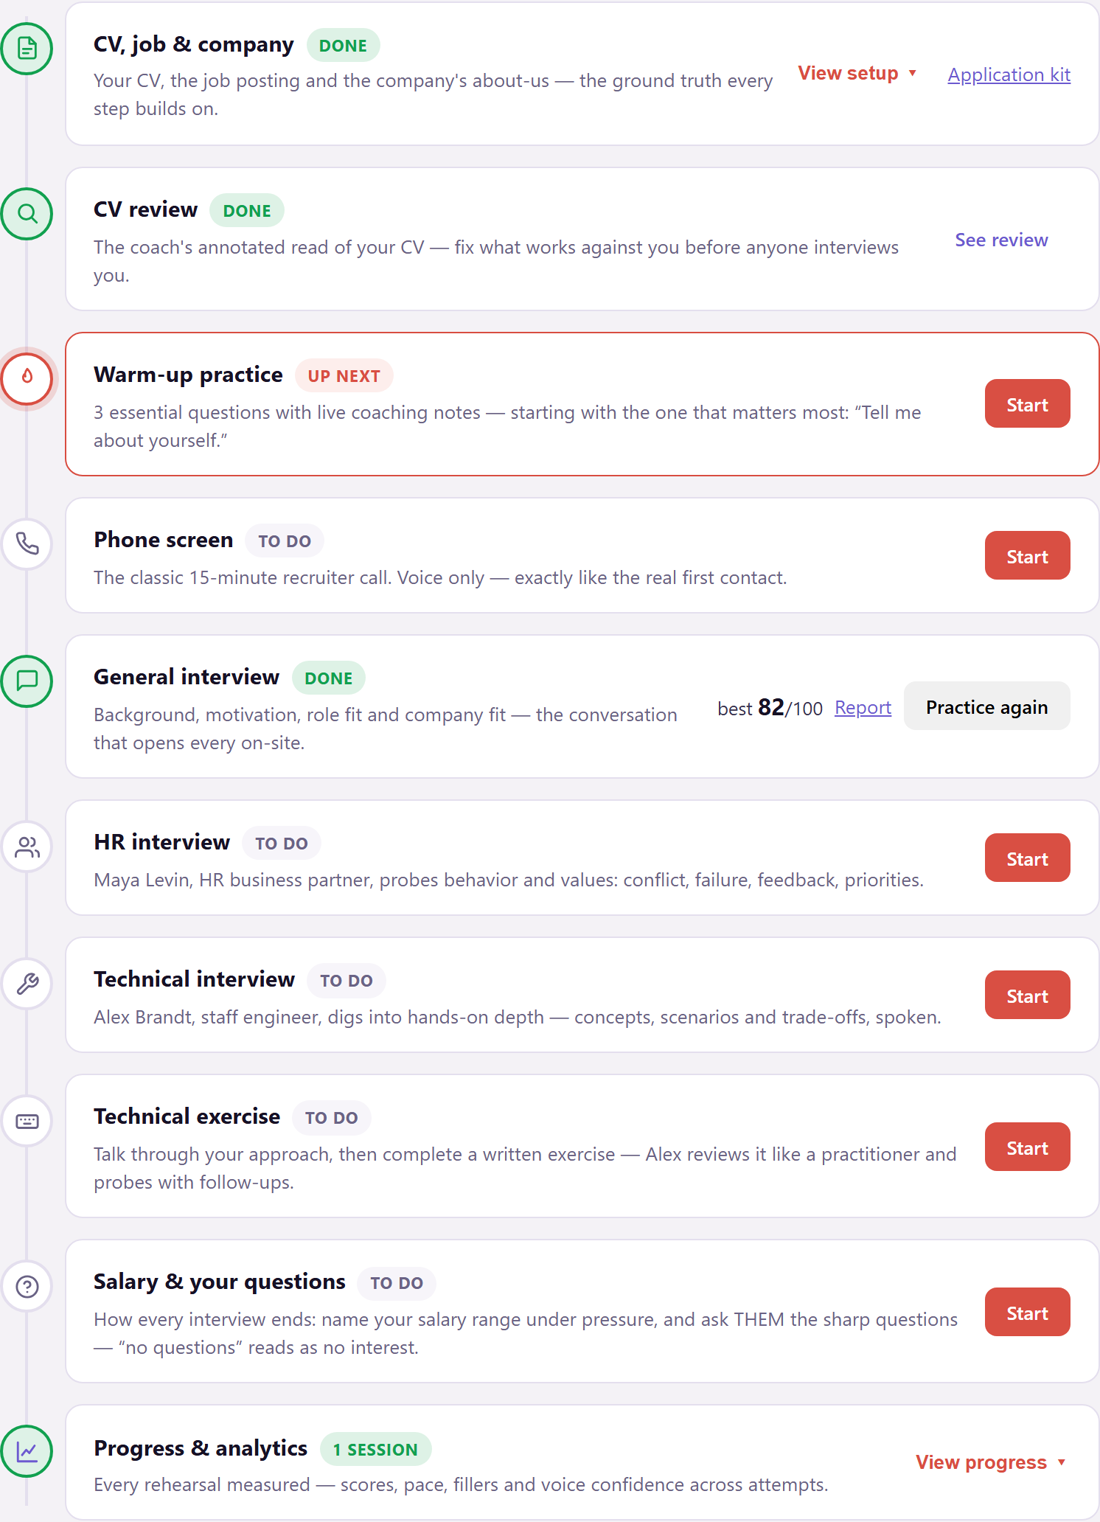
Task: Click the phone icon for Phone screen step
Action: pos(27,543)
